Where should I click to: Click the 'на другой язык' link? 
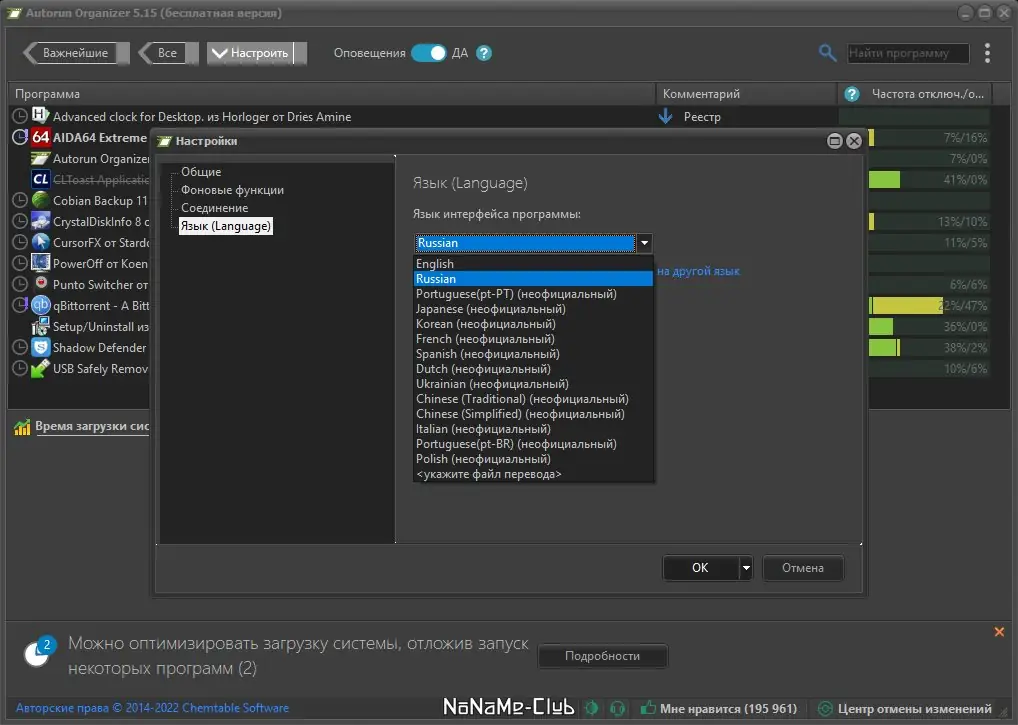(x=698, y=271)
